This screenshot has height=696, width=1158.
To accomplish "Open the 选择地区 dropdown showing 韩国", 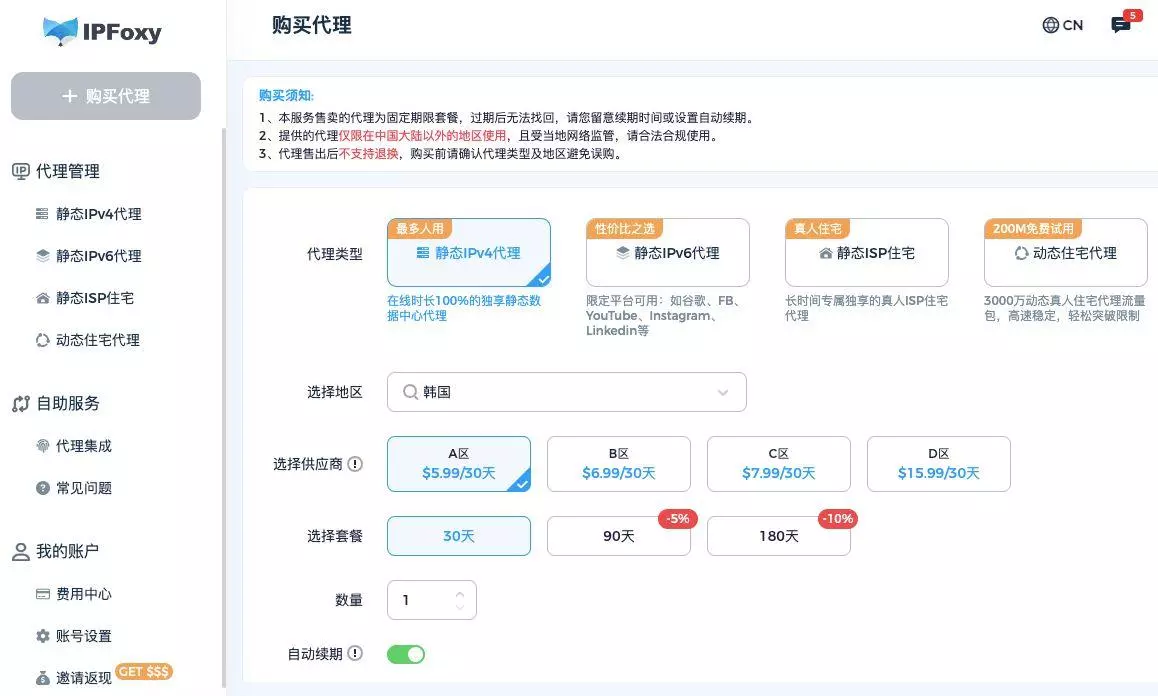I will tap(566, 392).
